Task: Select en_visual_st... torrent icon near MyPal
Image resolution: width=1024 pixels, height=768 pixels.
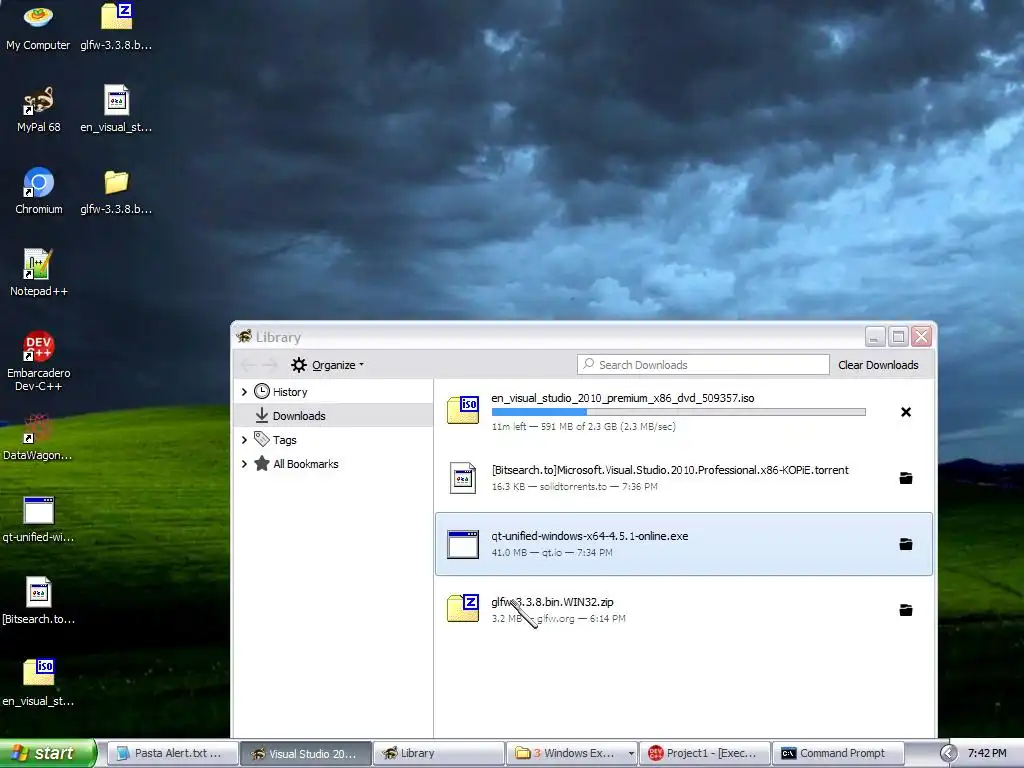Action: click(116, 110)
